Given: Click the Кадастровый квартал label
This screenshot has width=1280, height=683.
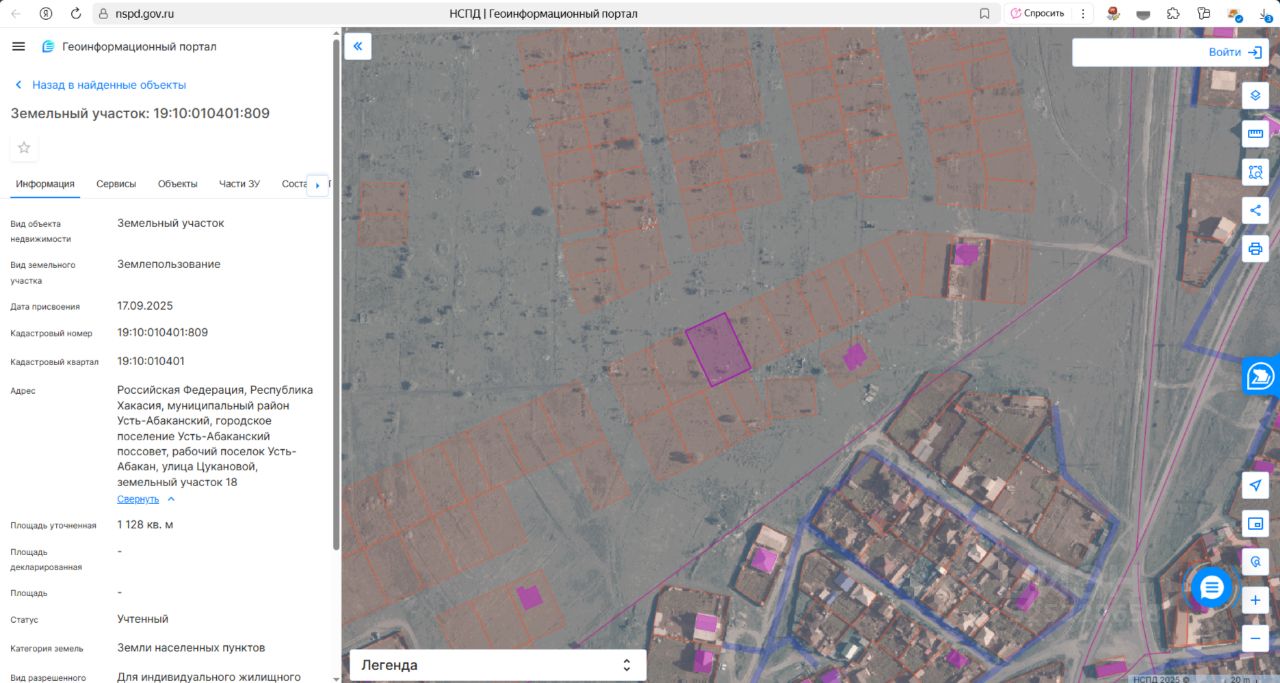Looking at the screenshot, I should (x=55, y=362).
